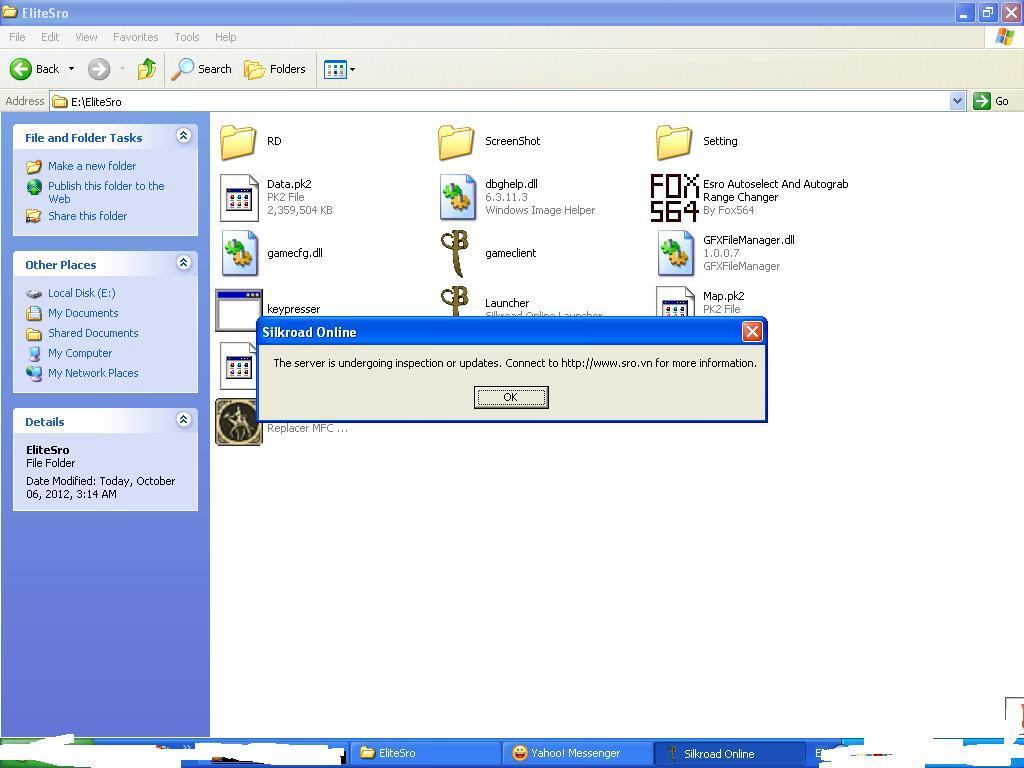Open the Help menu

pos(225,37)
